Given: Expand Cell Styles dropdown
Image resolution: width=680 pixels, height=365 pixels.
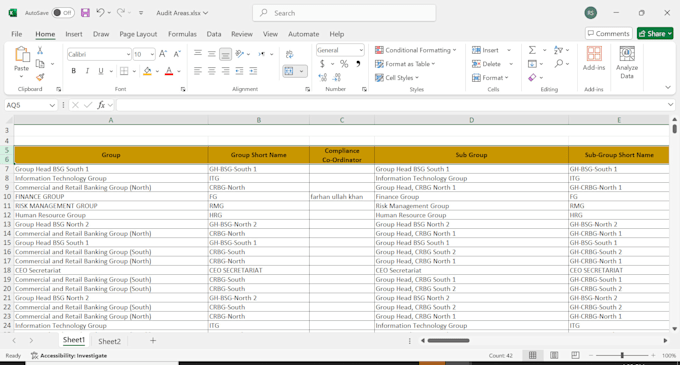Looking at the screenshot, I should pyautogui.click(x=417, y=78).
